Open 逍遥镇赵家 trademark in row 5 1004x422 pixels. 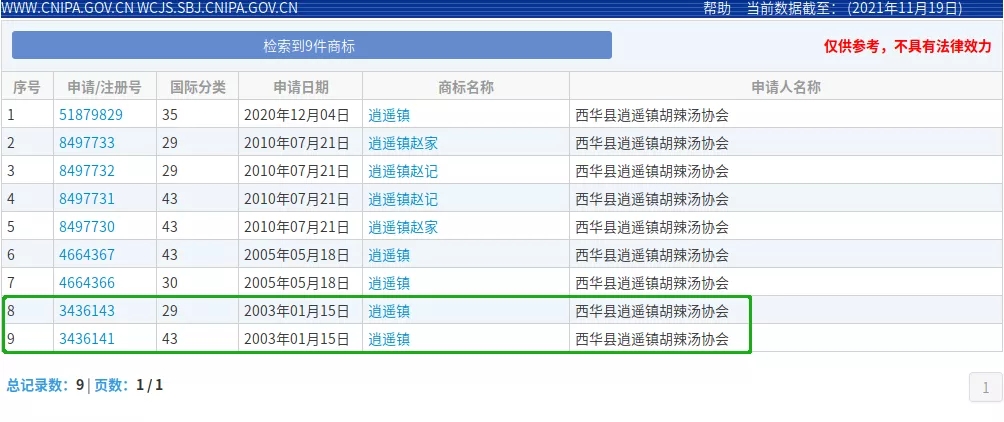(403, 227)
